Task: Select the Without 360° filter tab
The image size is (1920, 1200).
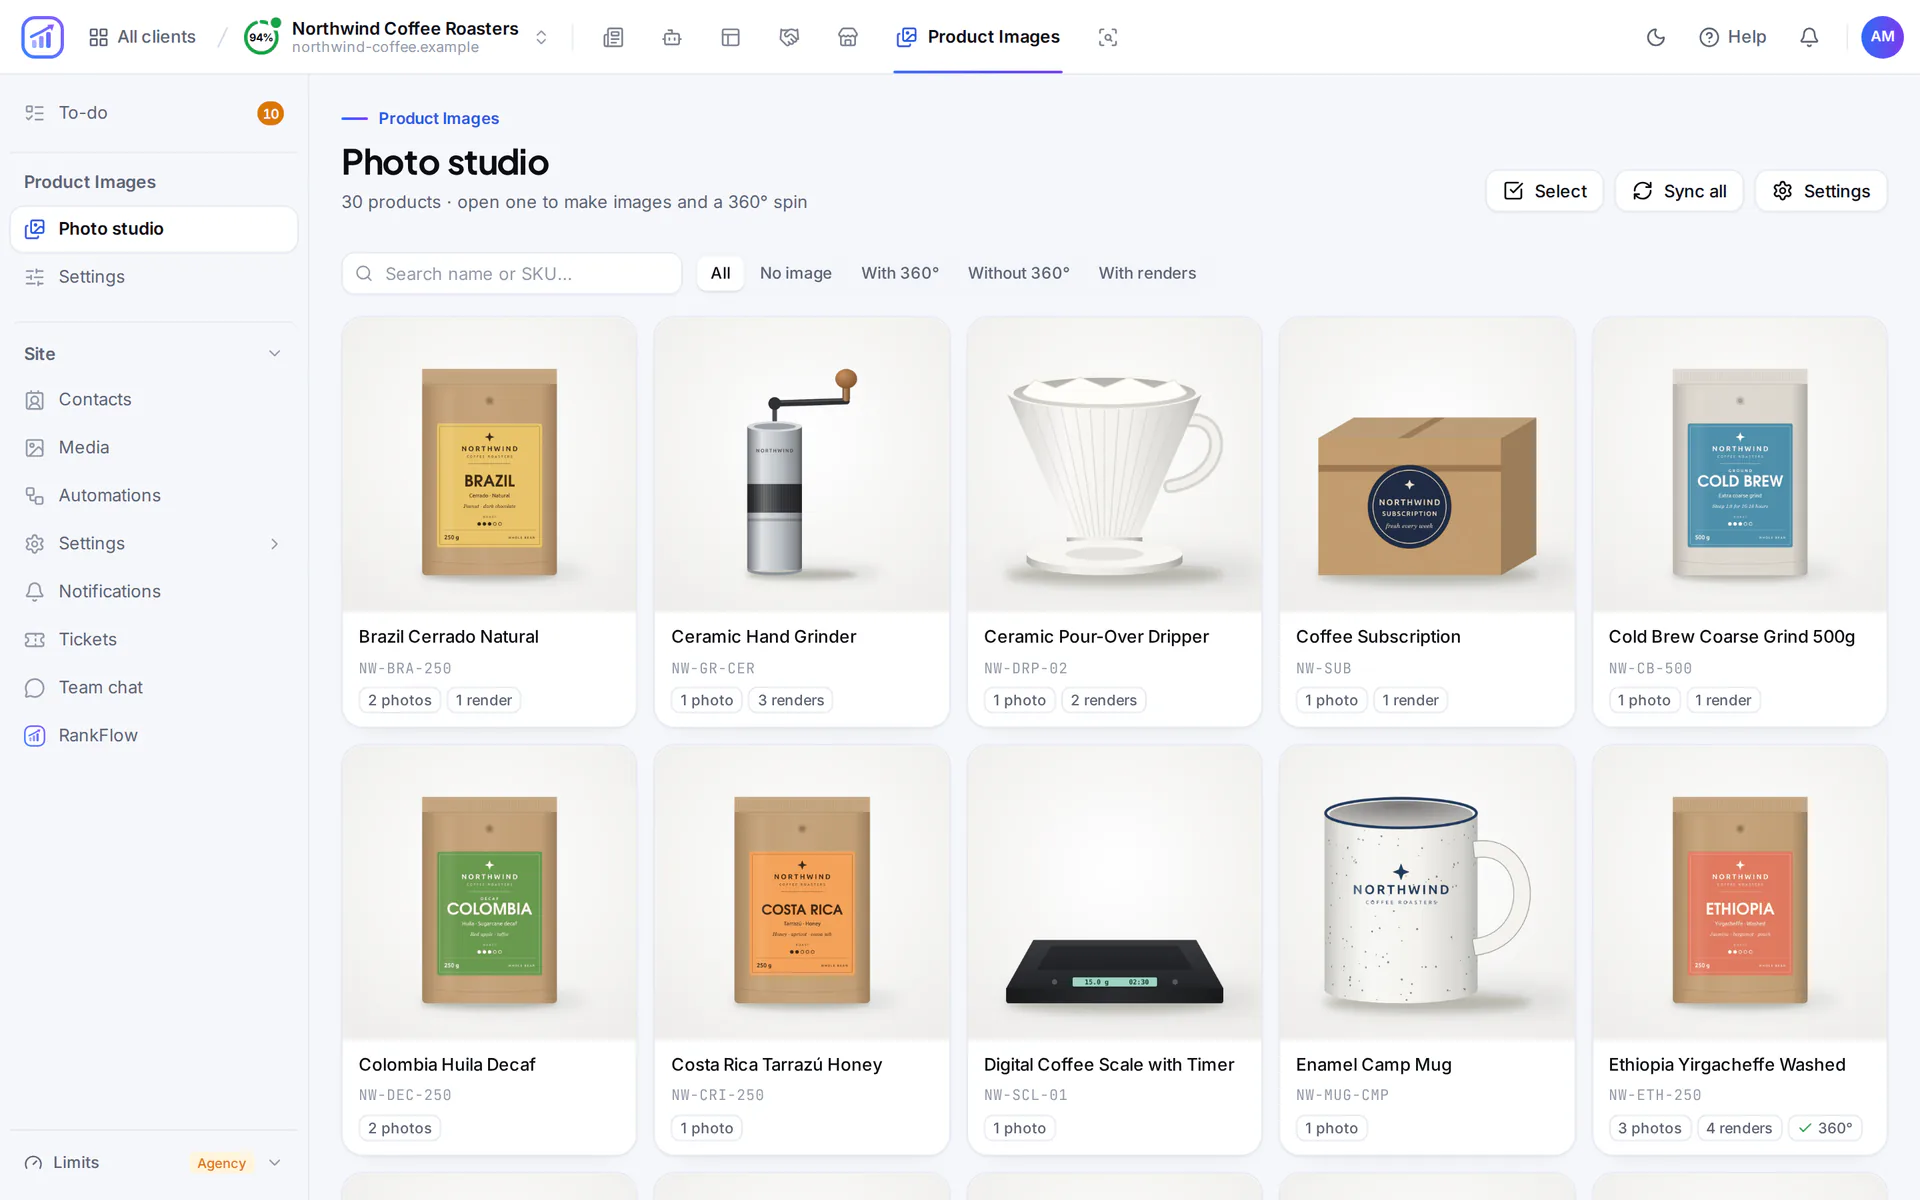Action: (1019, 273)
